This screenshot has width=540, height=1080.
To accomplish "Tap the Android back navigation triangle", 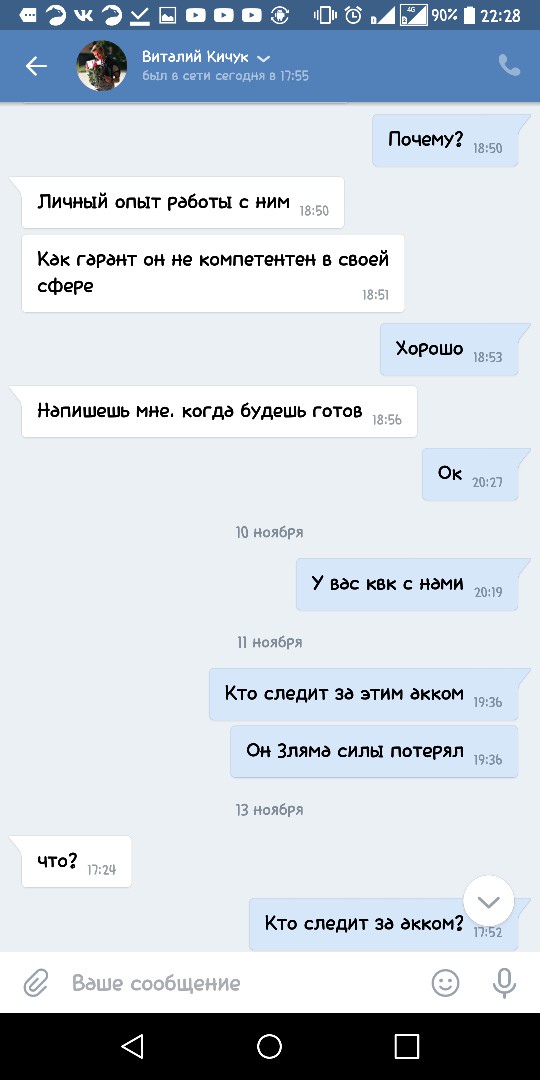I will point(132,1046).
